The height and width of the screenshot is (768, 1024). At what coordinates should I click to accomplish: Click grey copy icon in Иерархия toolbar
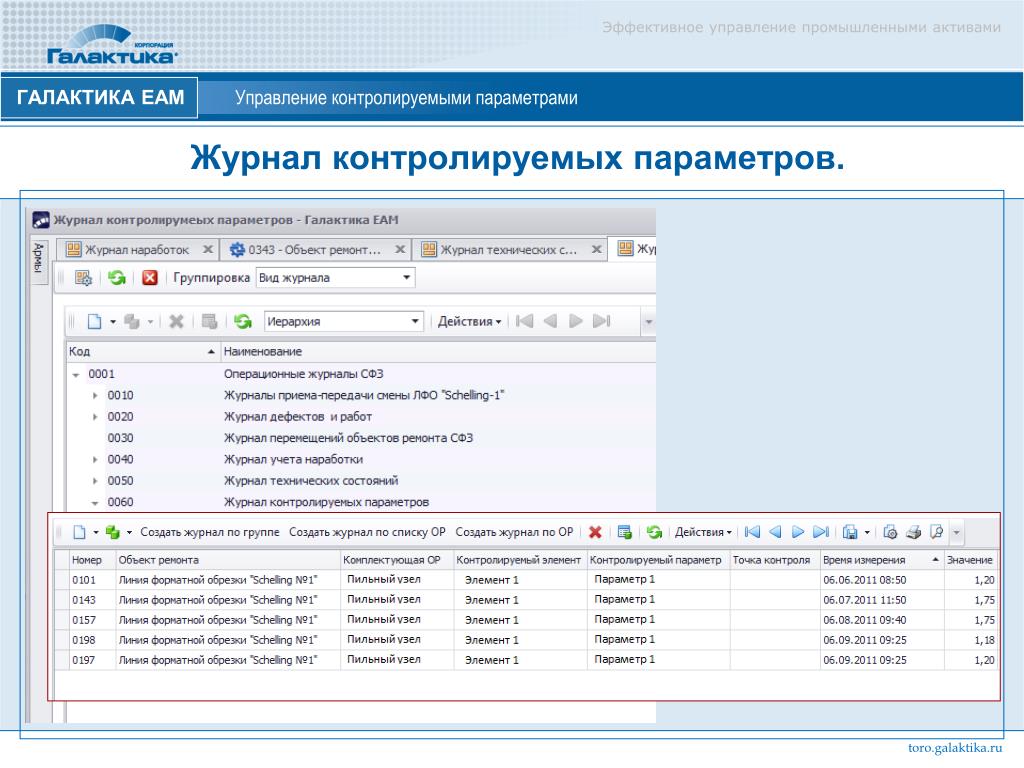point(132,321)
